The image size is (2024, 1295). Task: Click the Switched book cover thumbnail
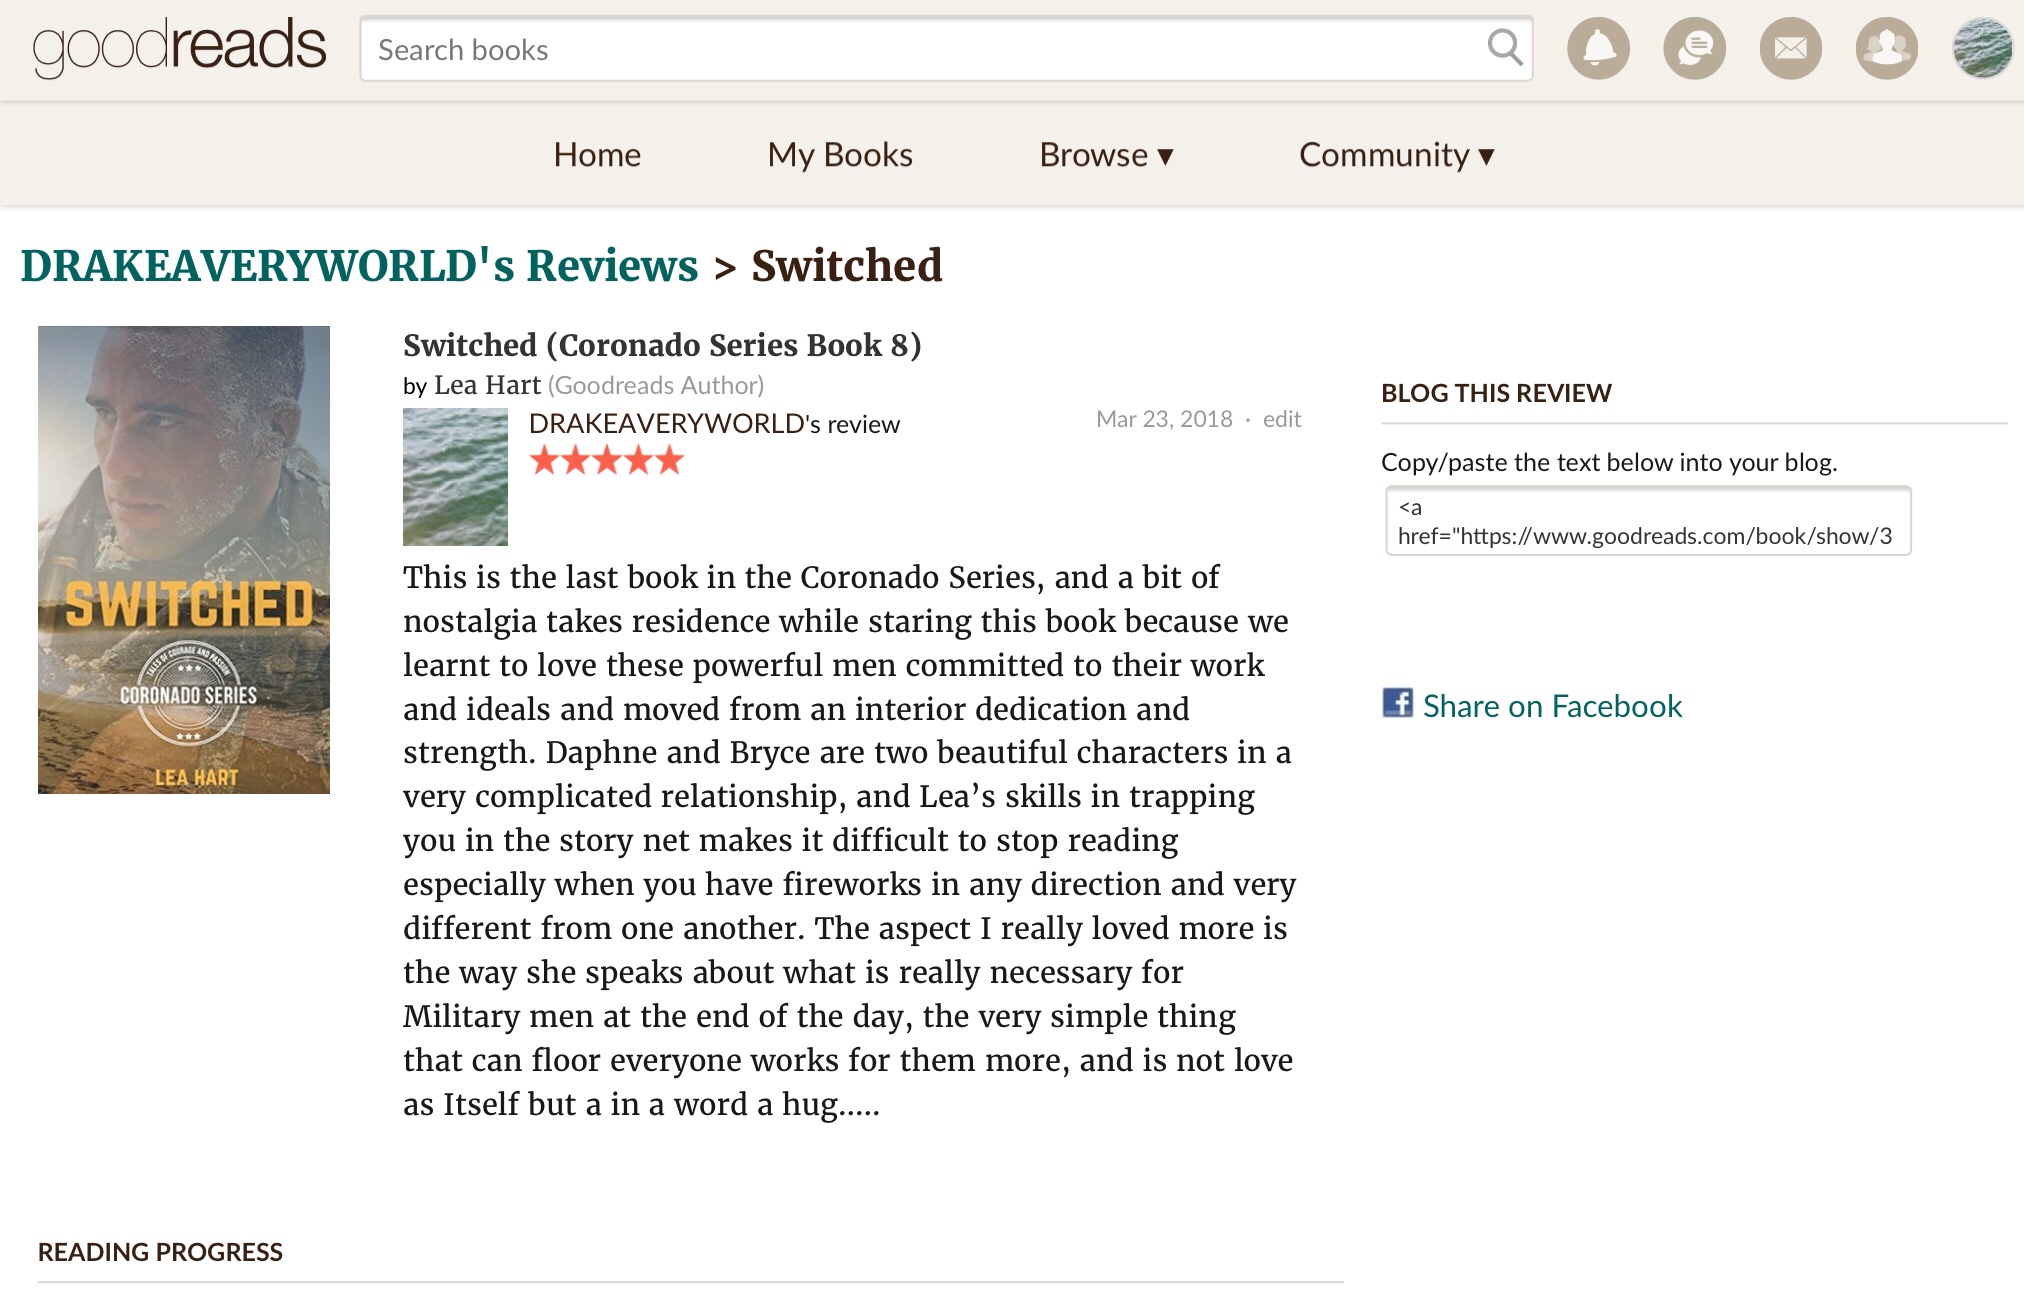pos(184,560)
